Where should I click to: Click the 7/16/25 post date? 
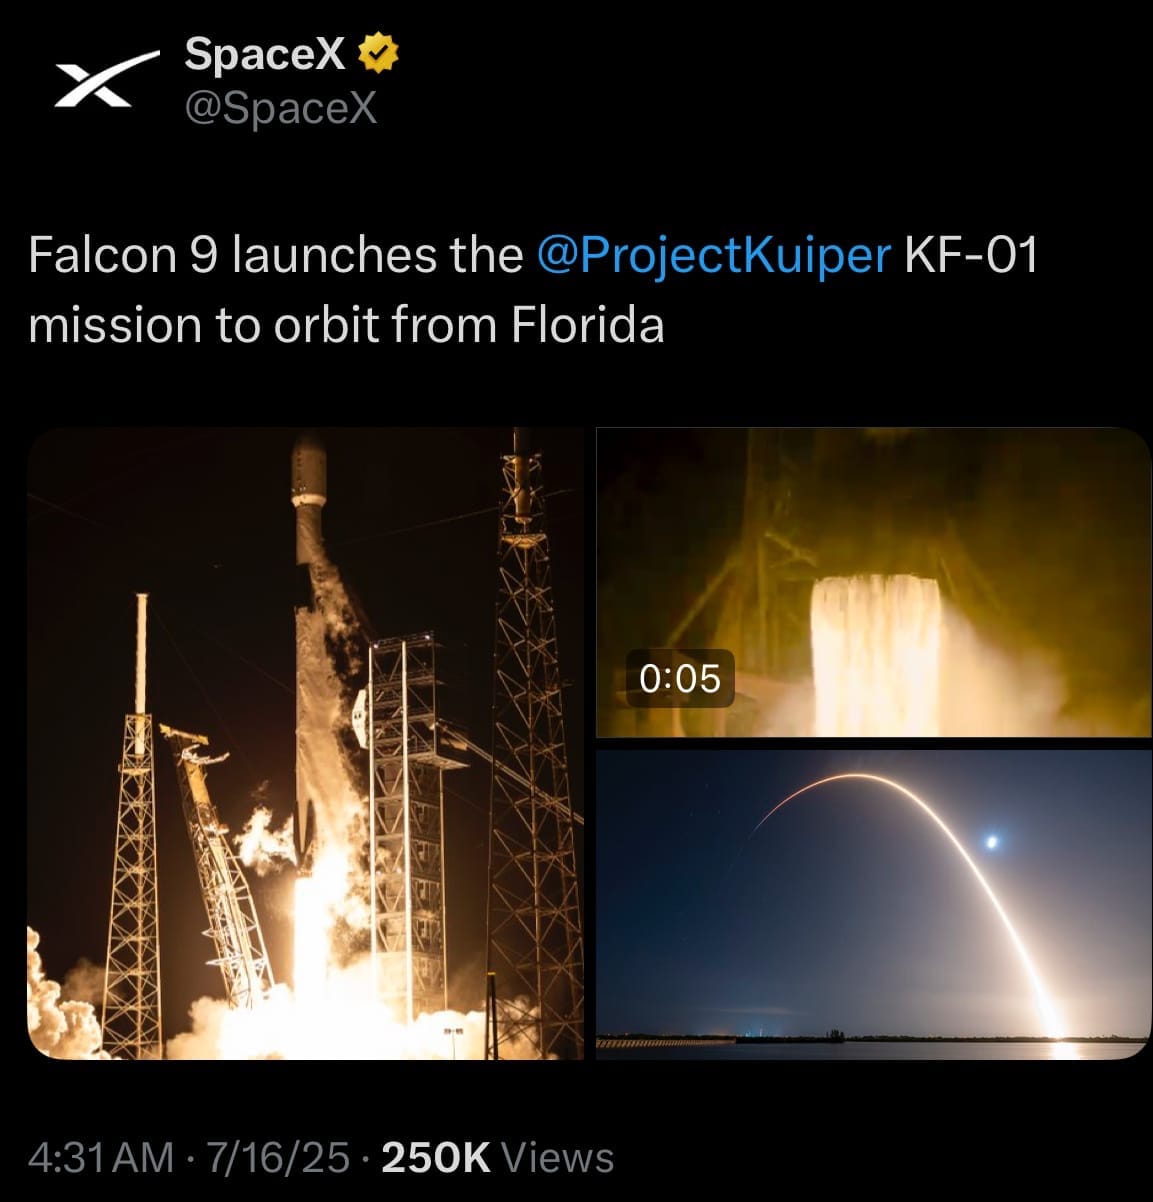click(x=277, y=1158)
